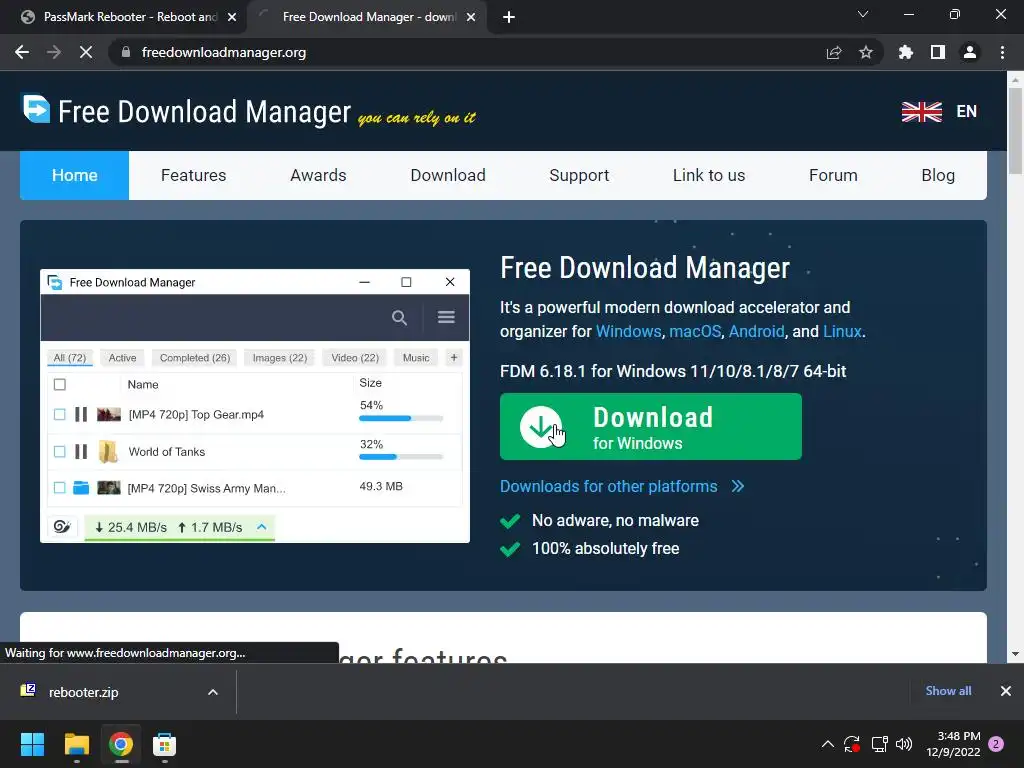
Task: Follow the Linux link
Action: [x=842, y=331]
